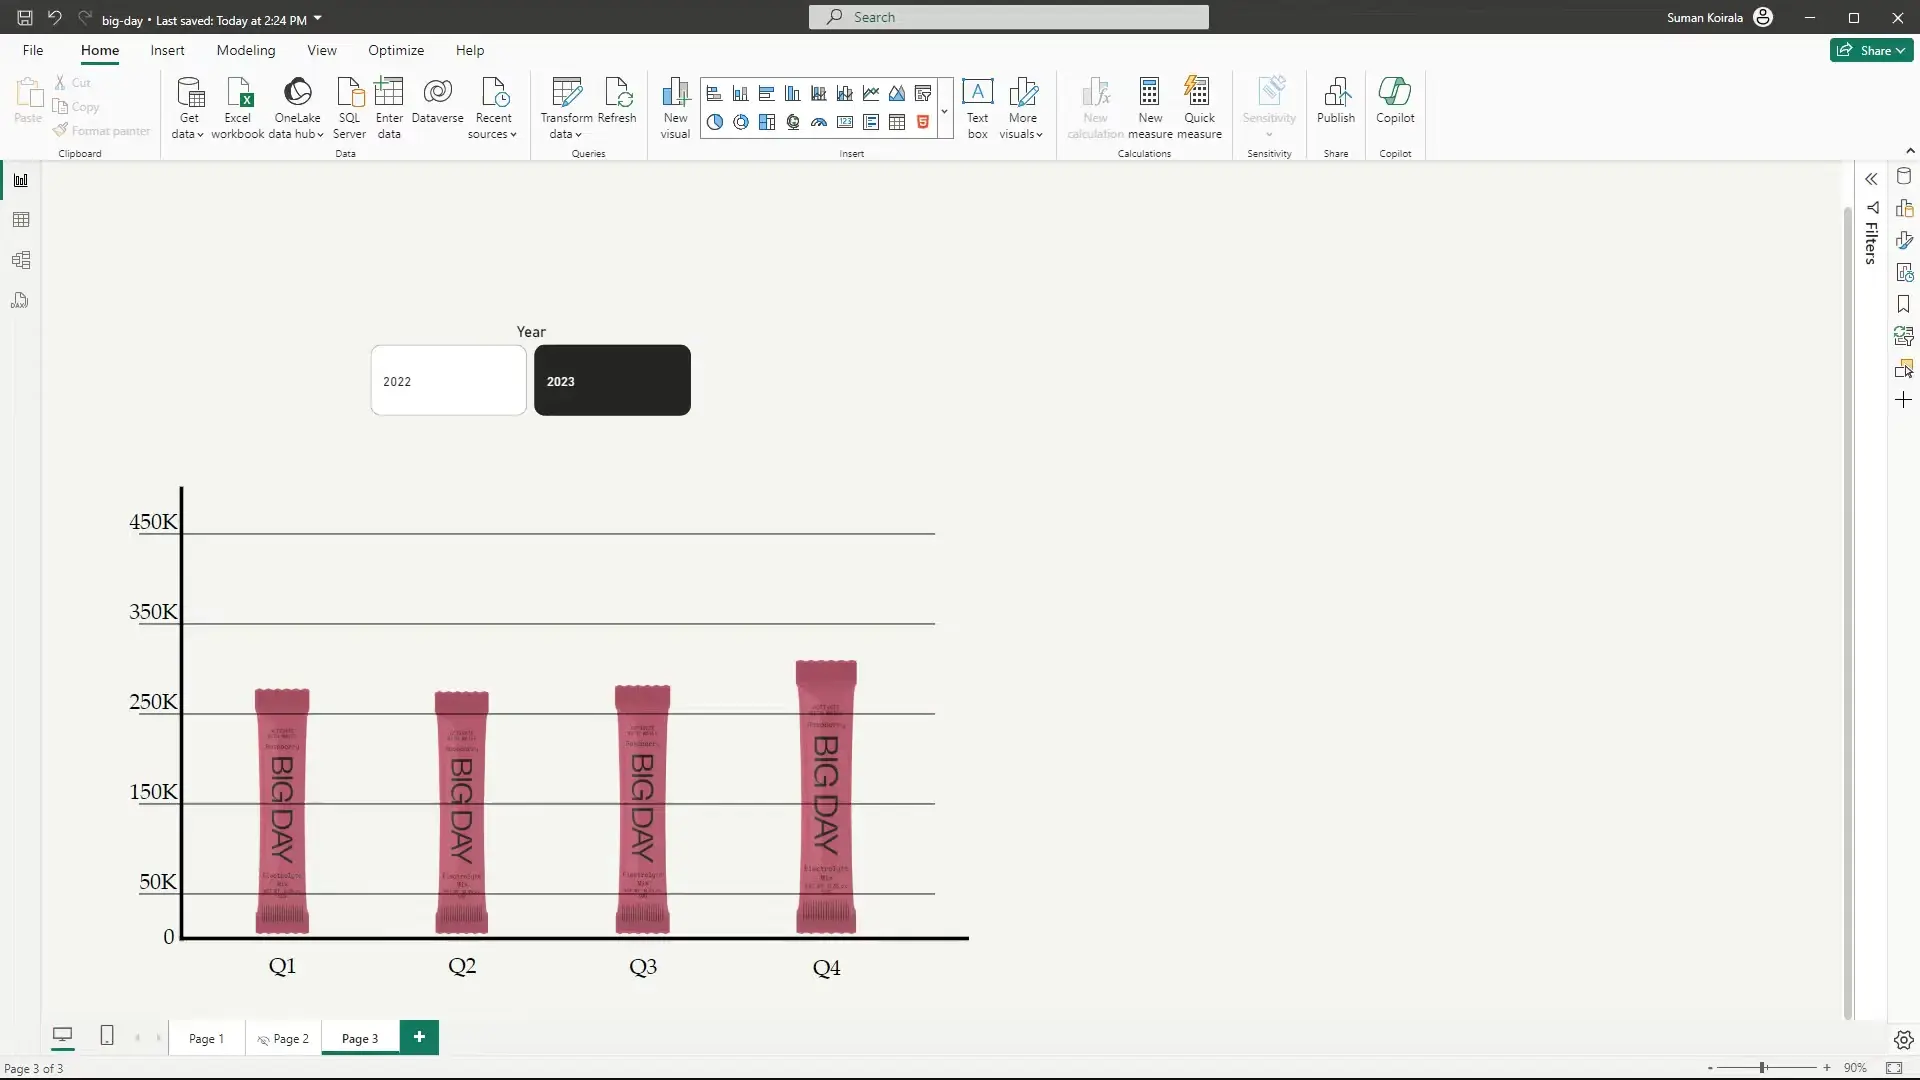Add a Text box
This screenshot has width=1920, height=1080.
pos(977,107)
